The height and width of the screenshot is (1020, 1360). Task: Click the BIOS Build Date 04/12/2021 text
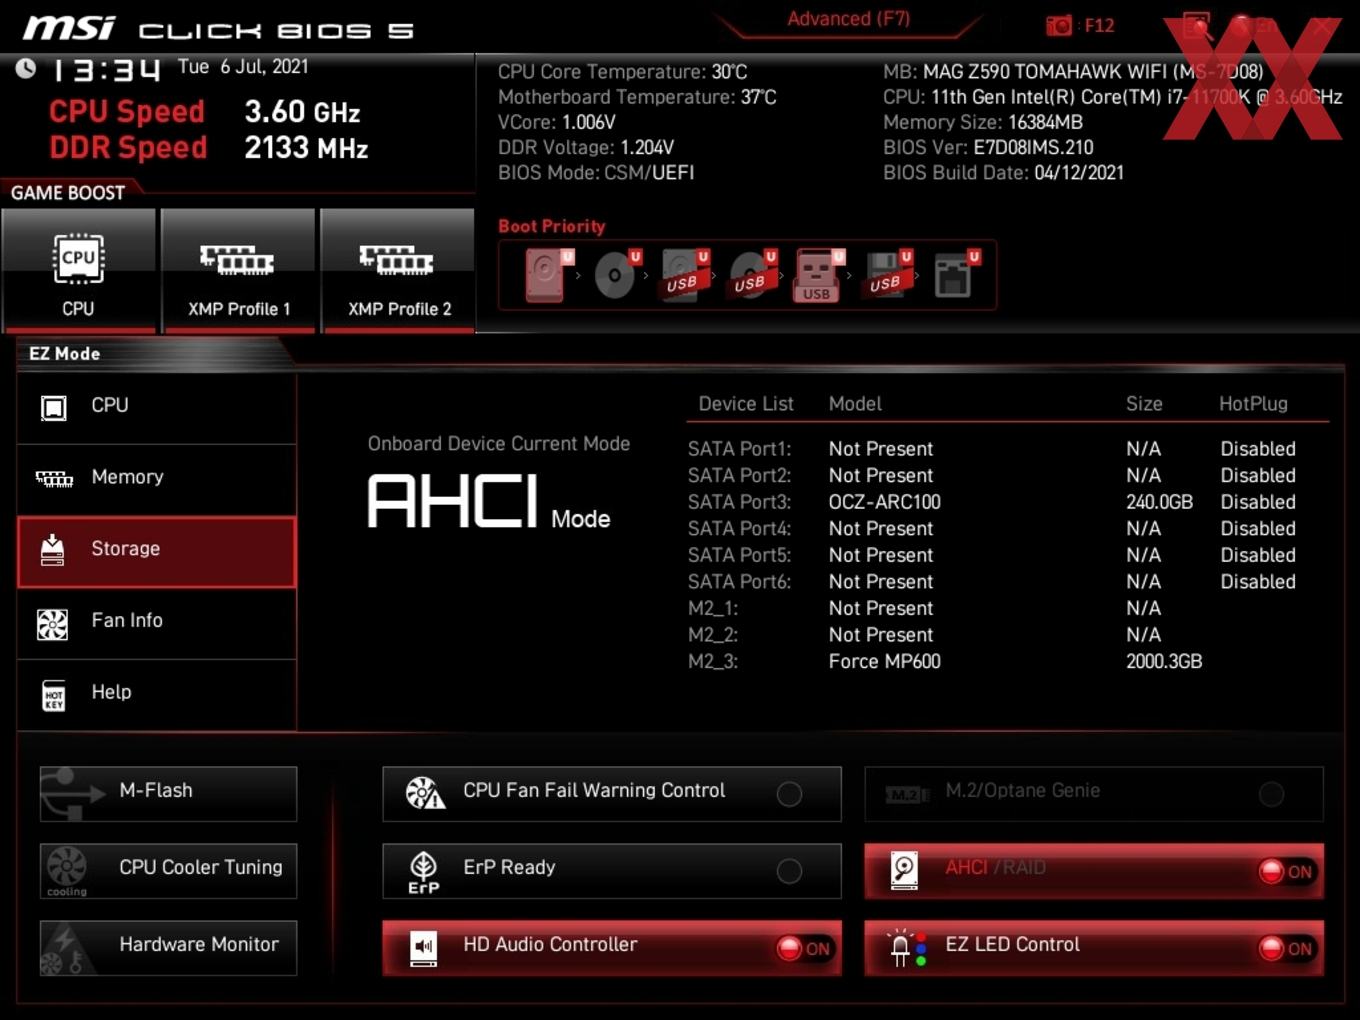click(1003, 173)
